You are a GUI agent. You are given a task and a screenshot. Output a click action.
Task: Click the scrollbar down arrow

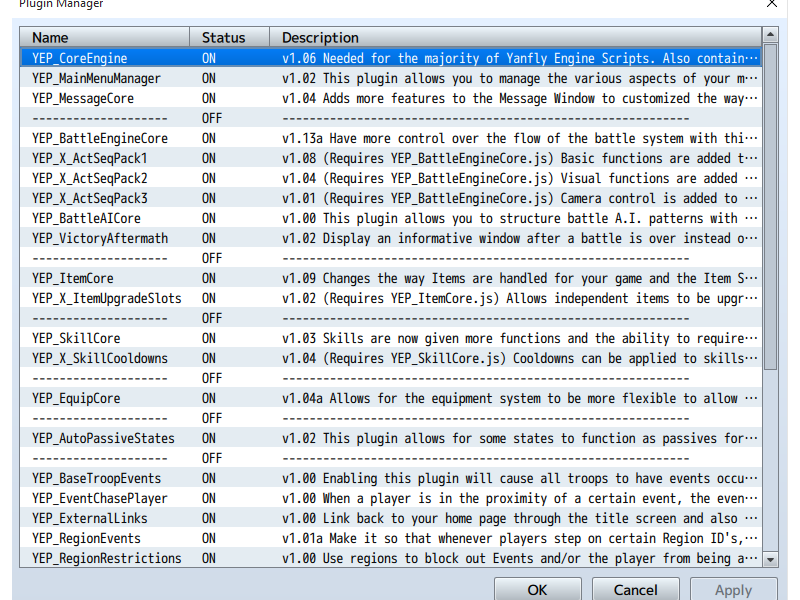click(x=770, y=560)
